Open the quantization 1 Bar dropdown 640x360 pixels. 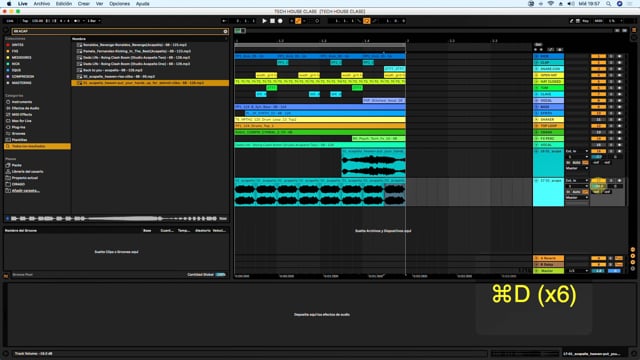tap(94, 21)
